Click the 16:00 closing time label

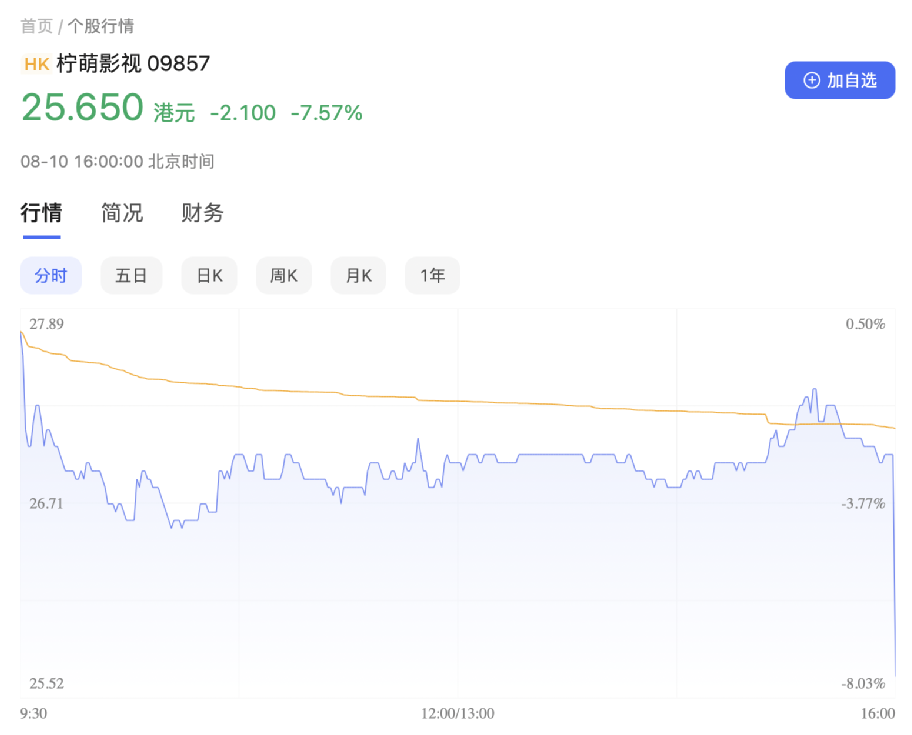[878, 713]
